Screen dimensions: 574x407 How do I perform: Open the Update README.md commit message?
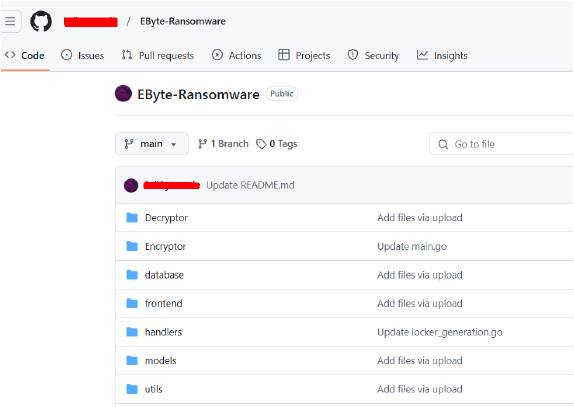point(250,185)
